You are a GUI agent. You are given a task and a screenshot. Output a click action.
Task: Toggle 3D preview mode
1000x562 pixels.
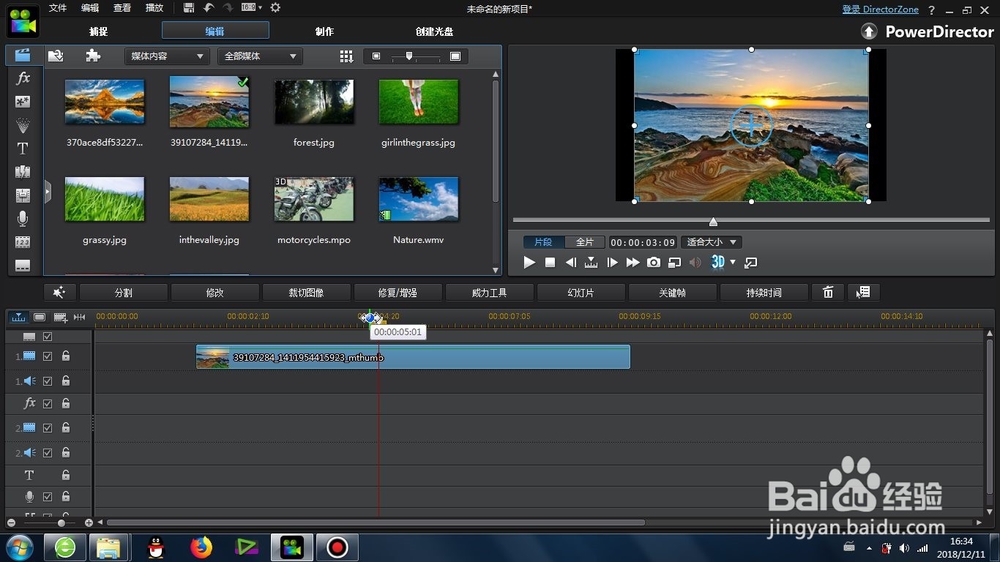click(717, 262)
